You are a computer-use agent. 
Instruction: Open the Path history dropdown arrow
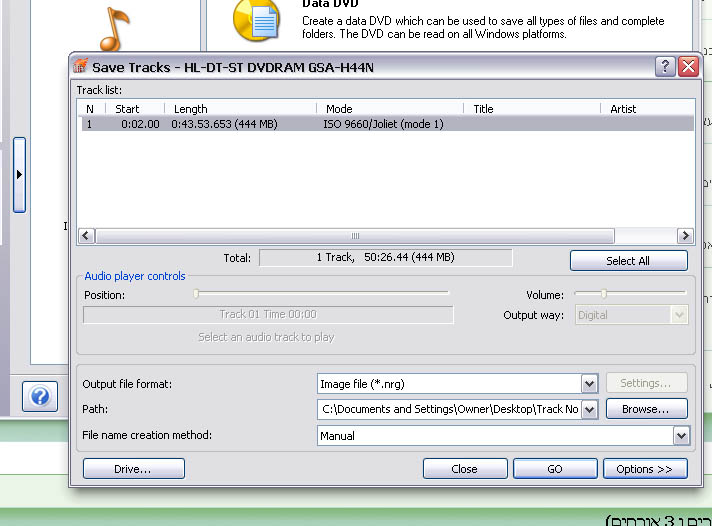(589, 409)
